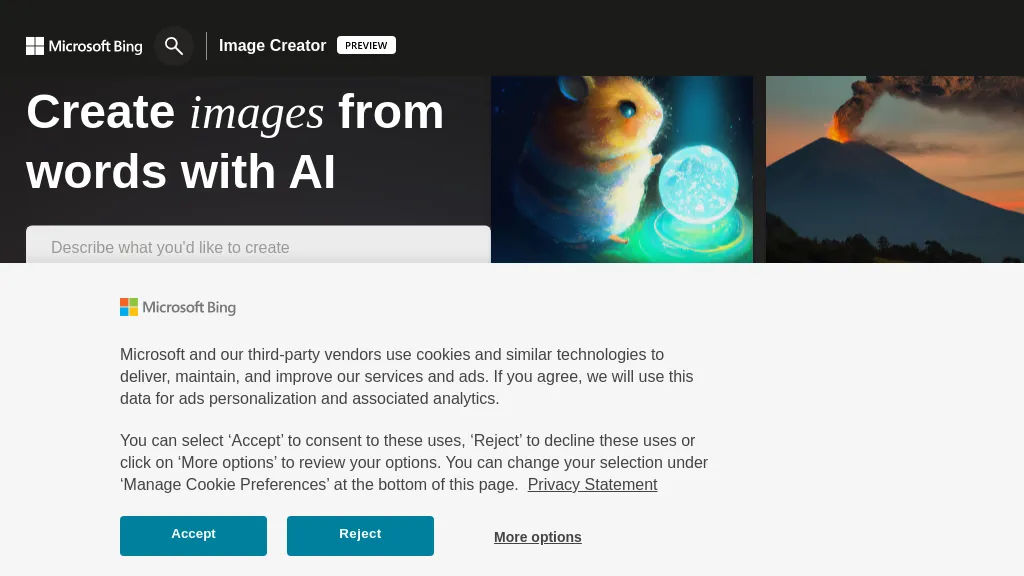Click the magnifier search icon in header

point(174,46)
